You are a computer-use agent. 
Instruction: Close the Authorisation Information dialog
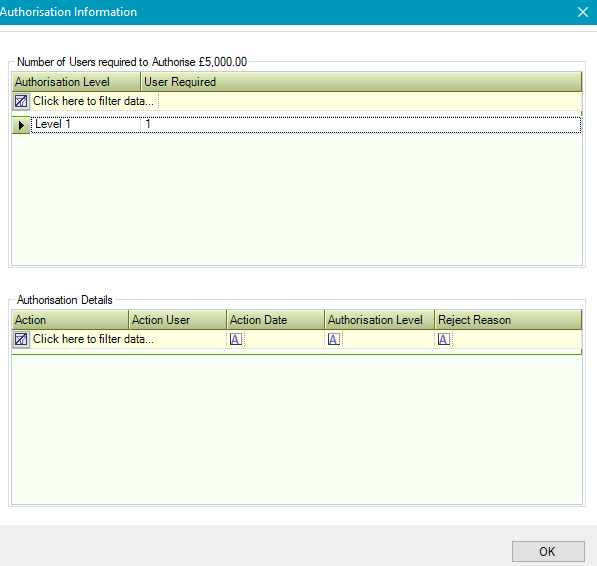(x=583, y=12)
